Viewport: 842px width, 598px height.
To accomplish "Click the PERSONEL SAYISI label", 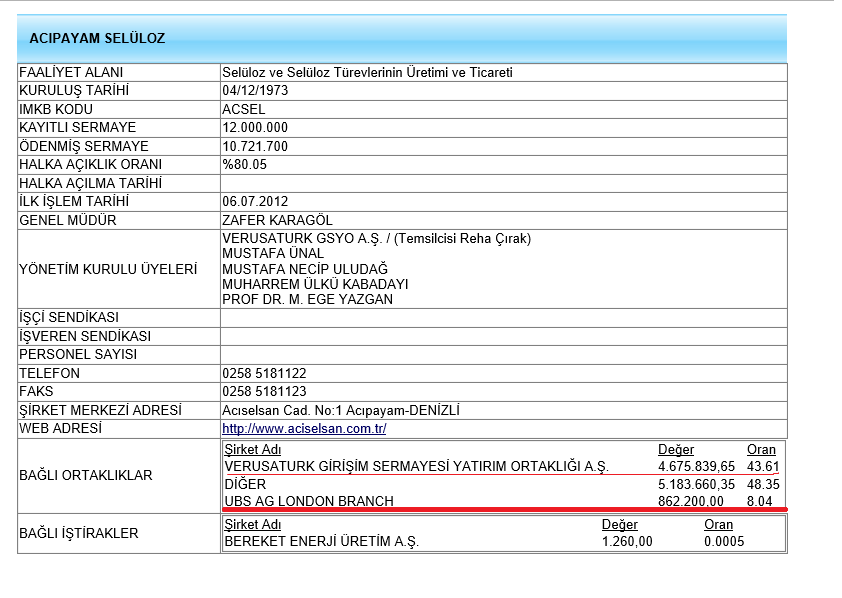I will tap(78, 355).
